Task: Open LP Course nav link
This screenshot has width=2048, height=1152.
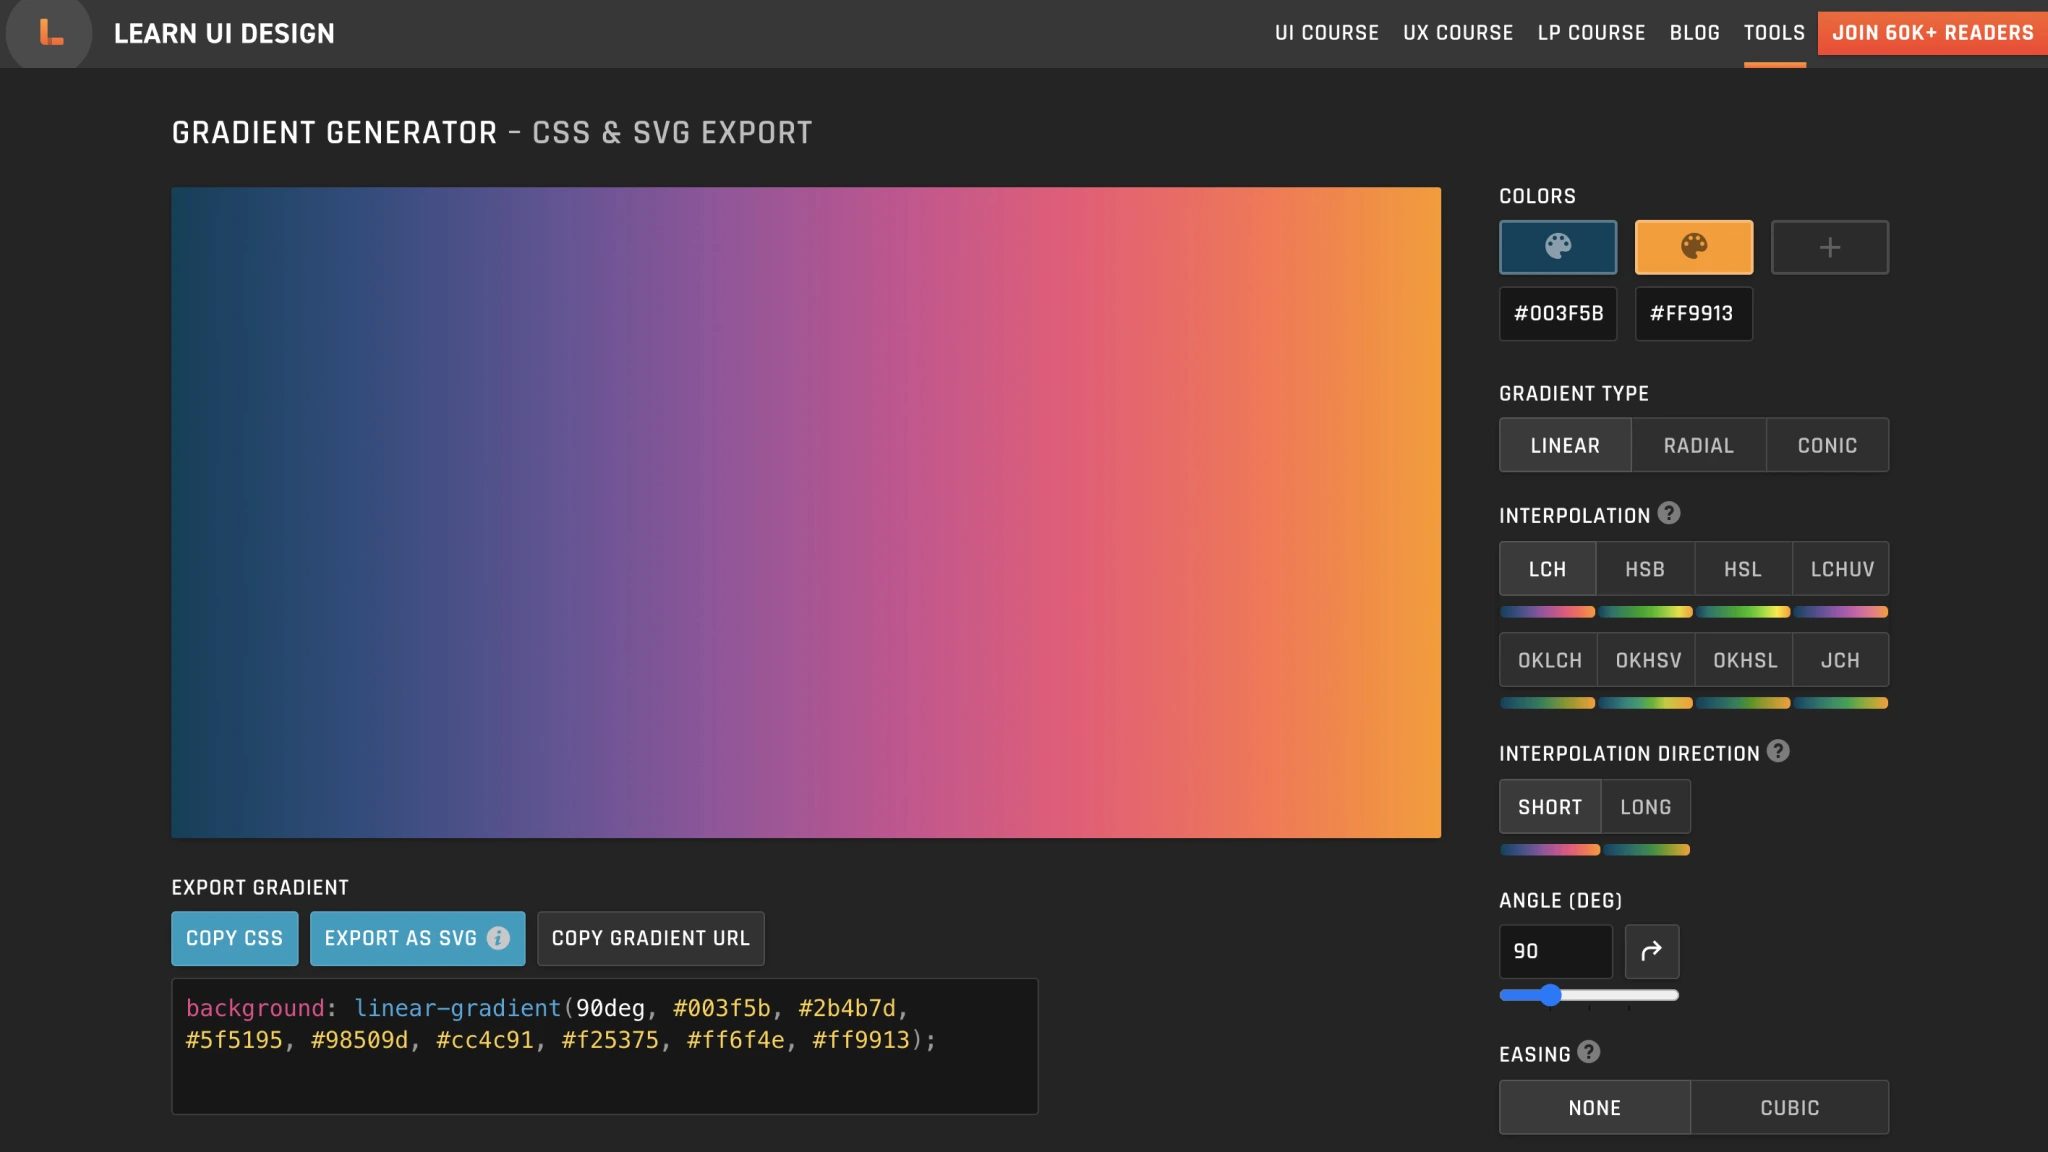Action: click(1591, 33)
